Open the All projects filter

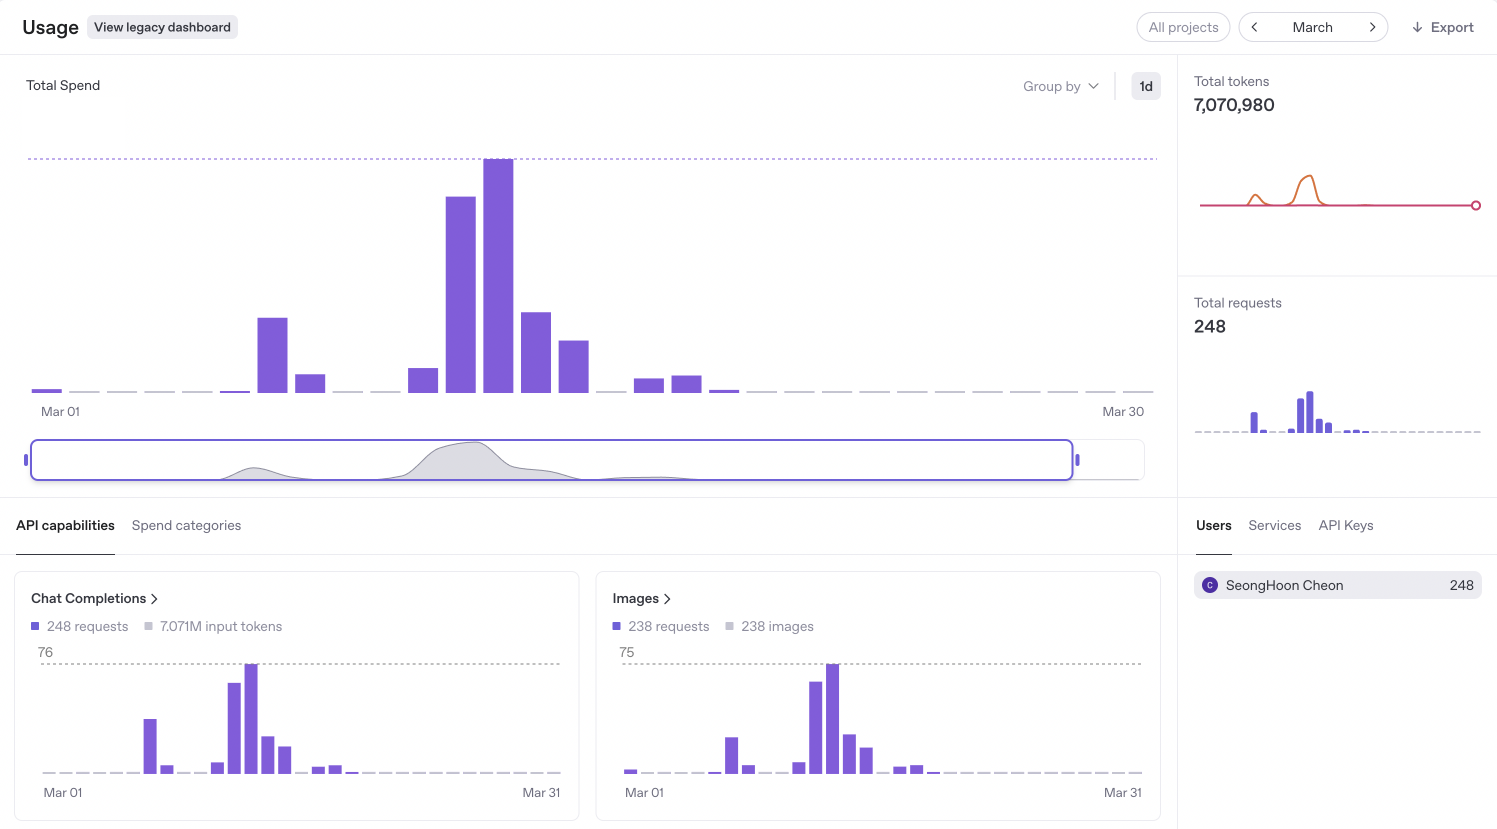click(1183, 27)
